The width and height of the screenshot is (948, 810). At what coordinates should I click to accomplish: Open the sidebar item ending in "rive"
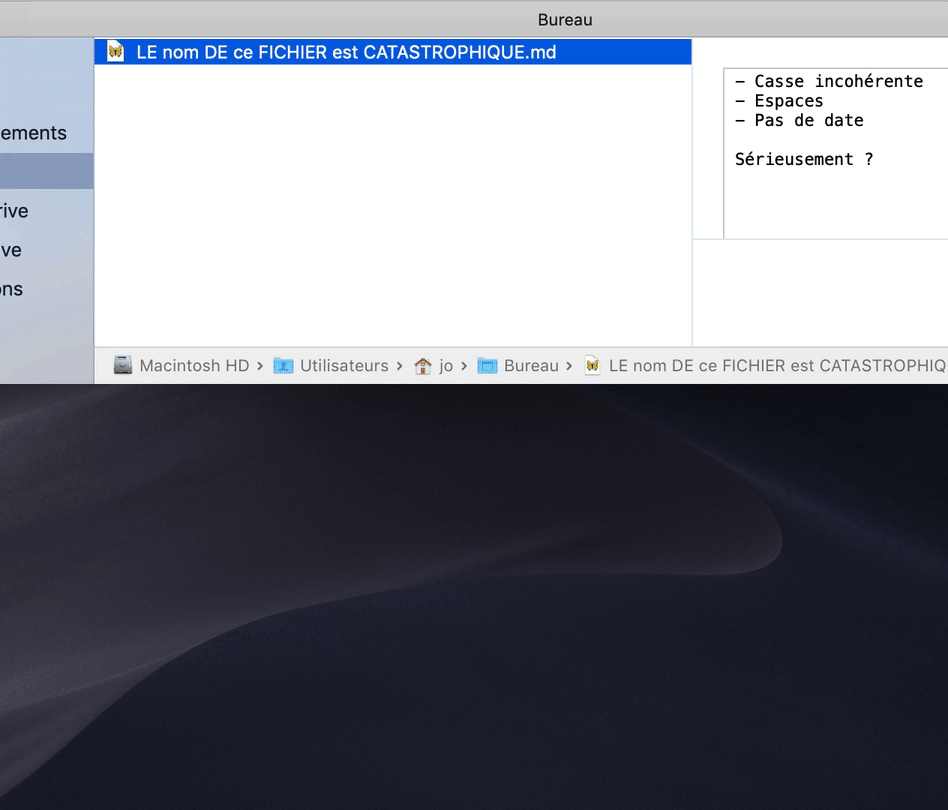coord(14,211)
